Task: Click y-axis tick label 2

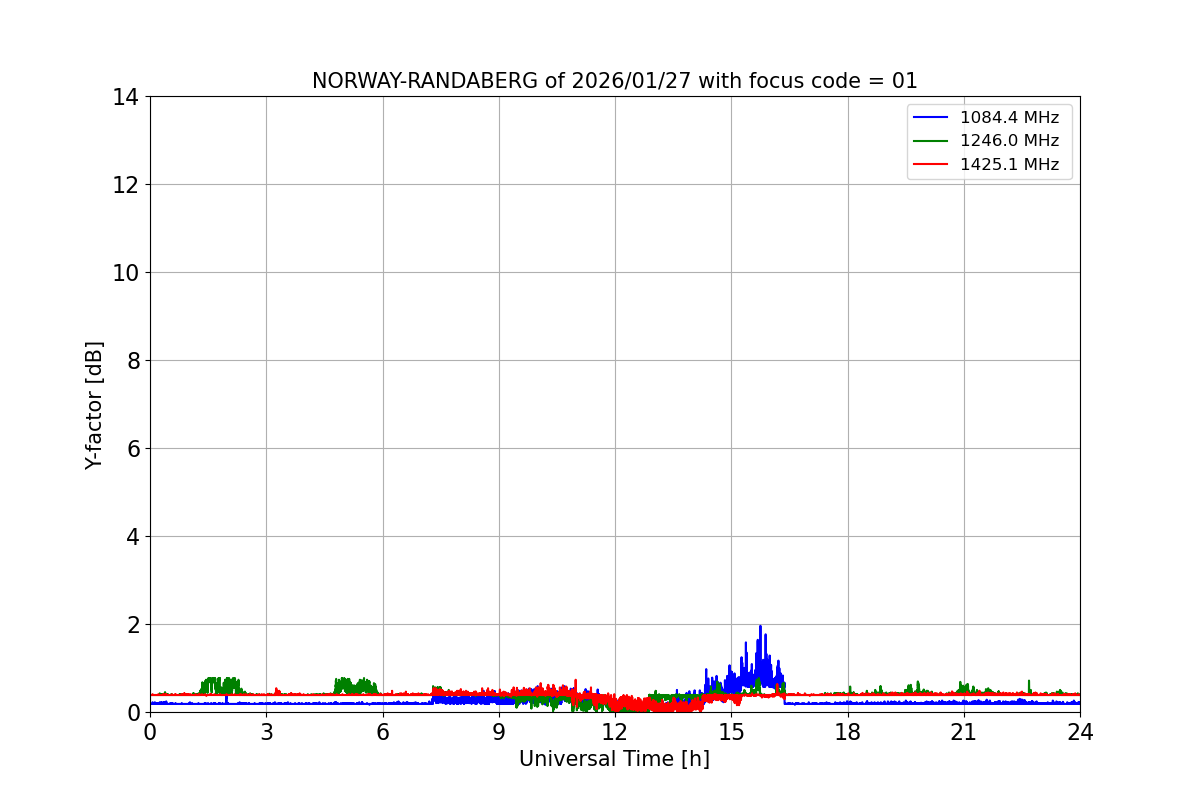Action: (x=132, y=625)
